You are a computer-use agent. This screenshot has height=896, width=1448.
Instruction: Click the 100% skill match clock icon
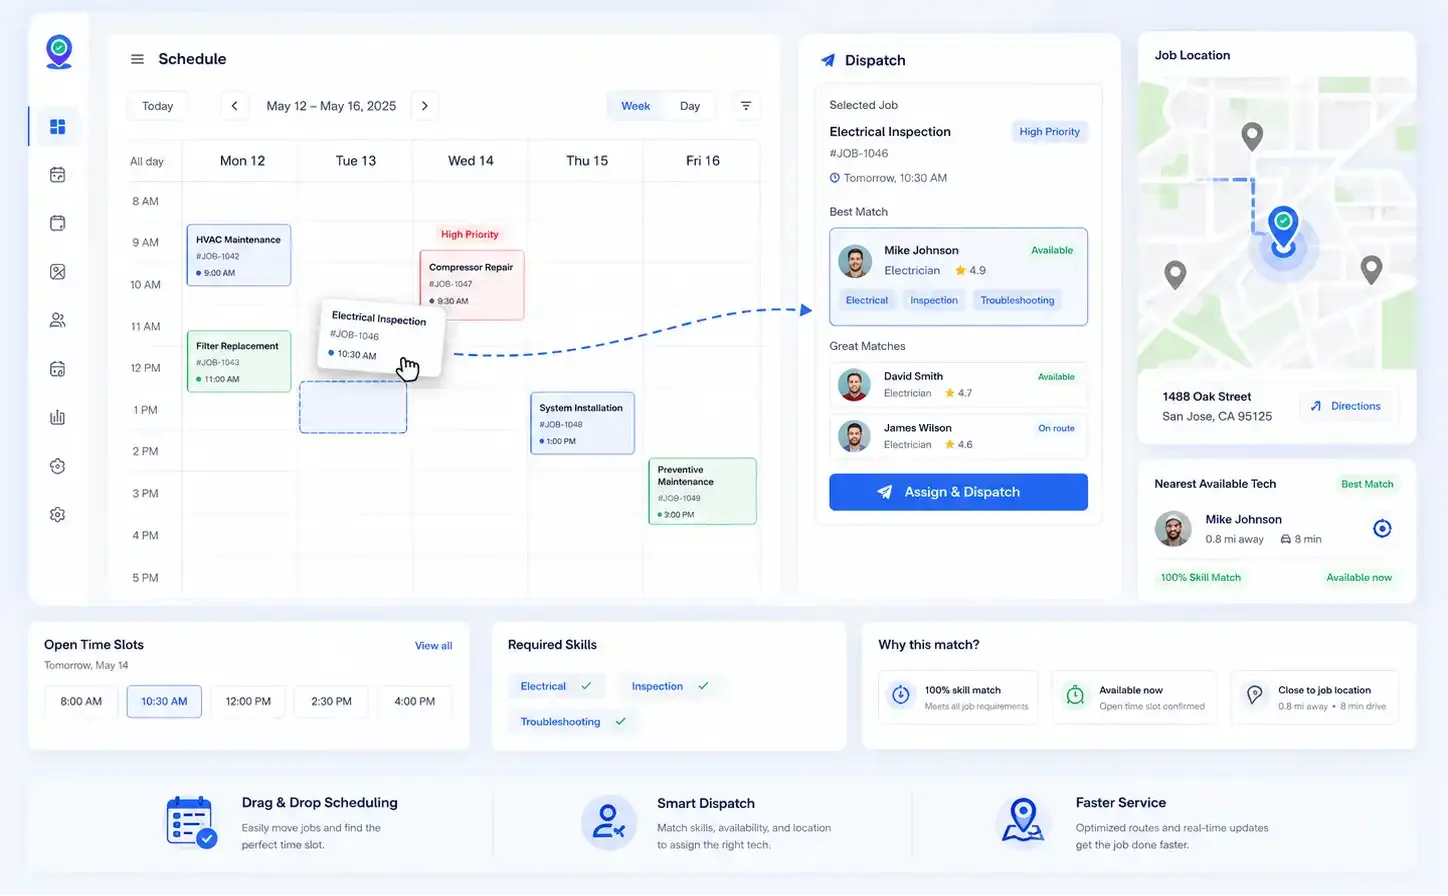pyautogui.click(x=901, y=695)
